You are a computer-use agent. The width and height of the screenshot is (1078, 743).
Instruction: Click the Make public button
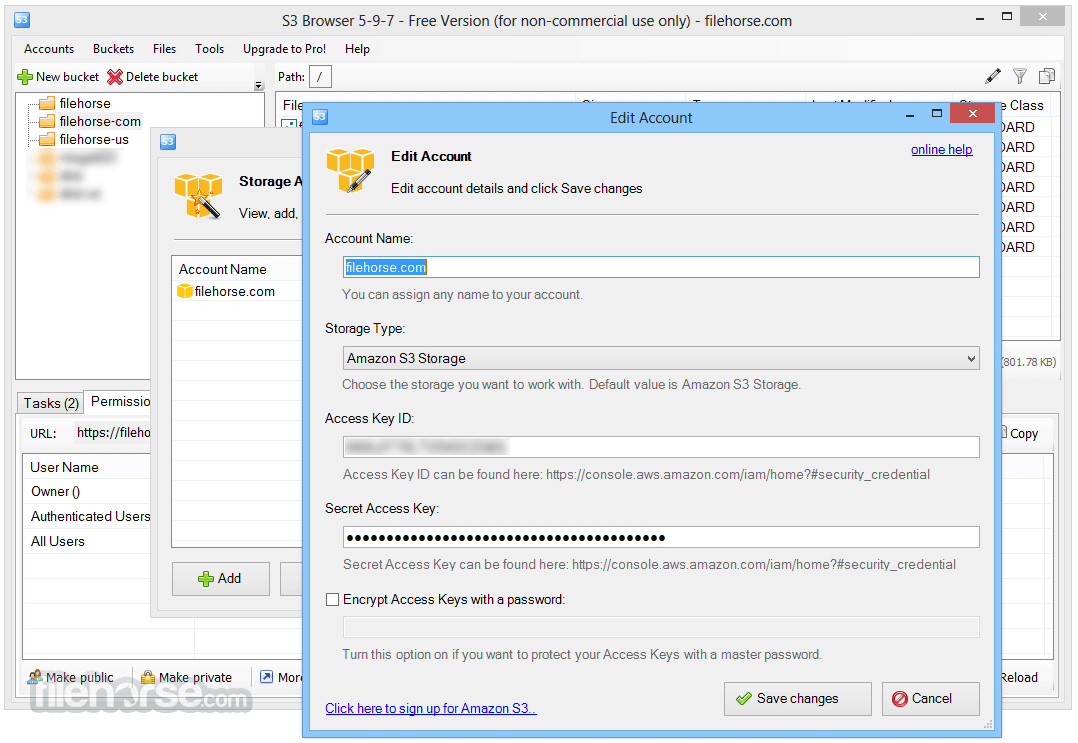click(70, 678)
